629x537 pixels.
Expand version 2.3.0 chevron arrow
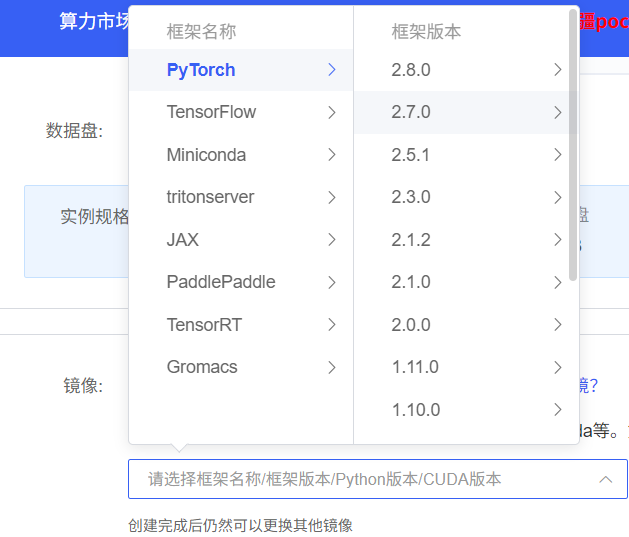[558, 197]
